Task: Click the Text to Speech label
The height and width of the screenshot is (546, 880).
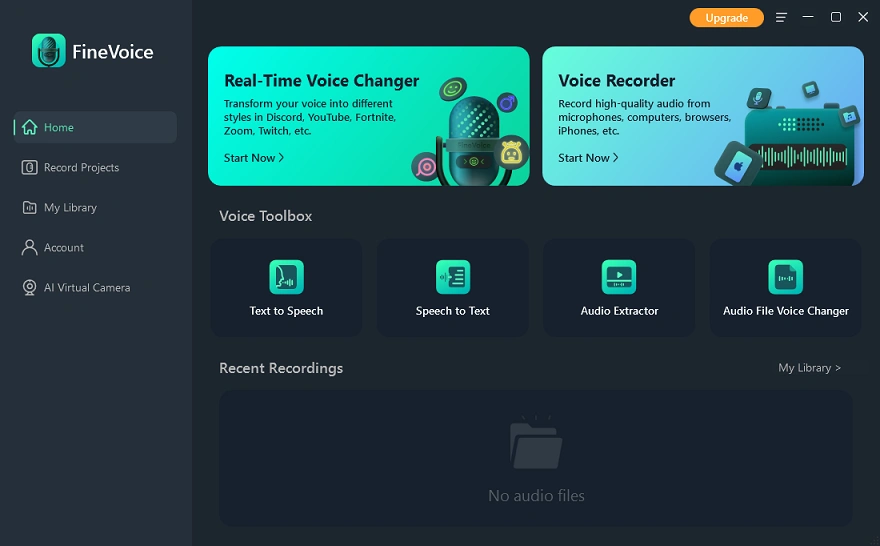Action: (286, 311)
